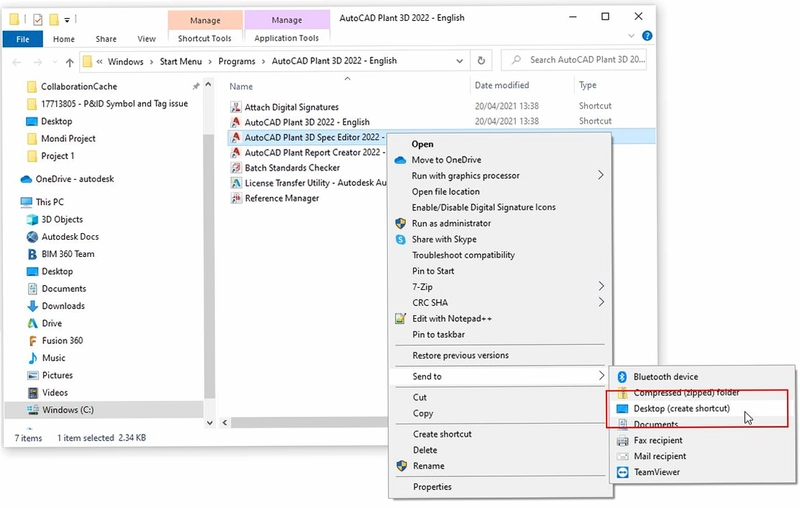Image resolution: width=800 pixels, height=508 pixels.
Task: Click the file list left scroll arrow
Action: coord(224,423)
